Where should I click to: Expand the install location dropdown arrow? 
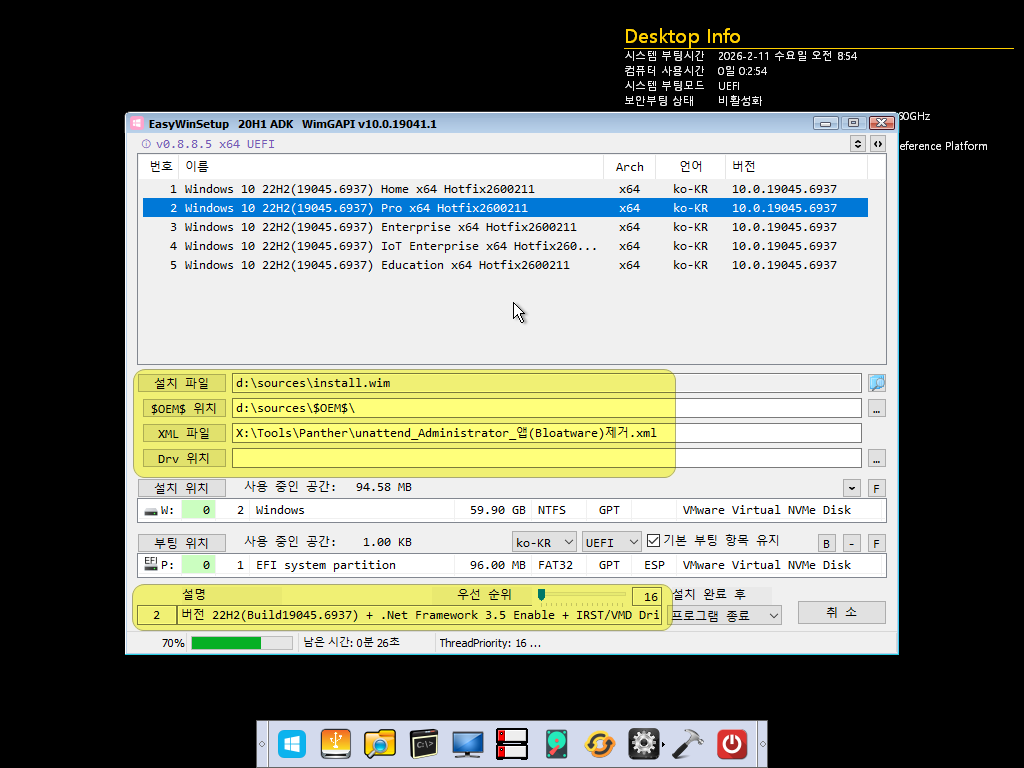pyautogui.click(x=852, y=488)
